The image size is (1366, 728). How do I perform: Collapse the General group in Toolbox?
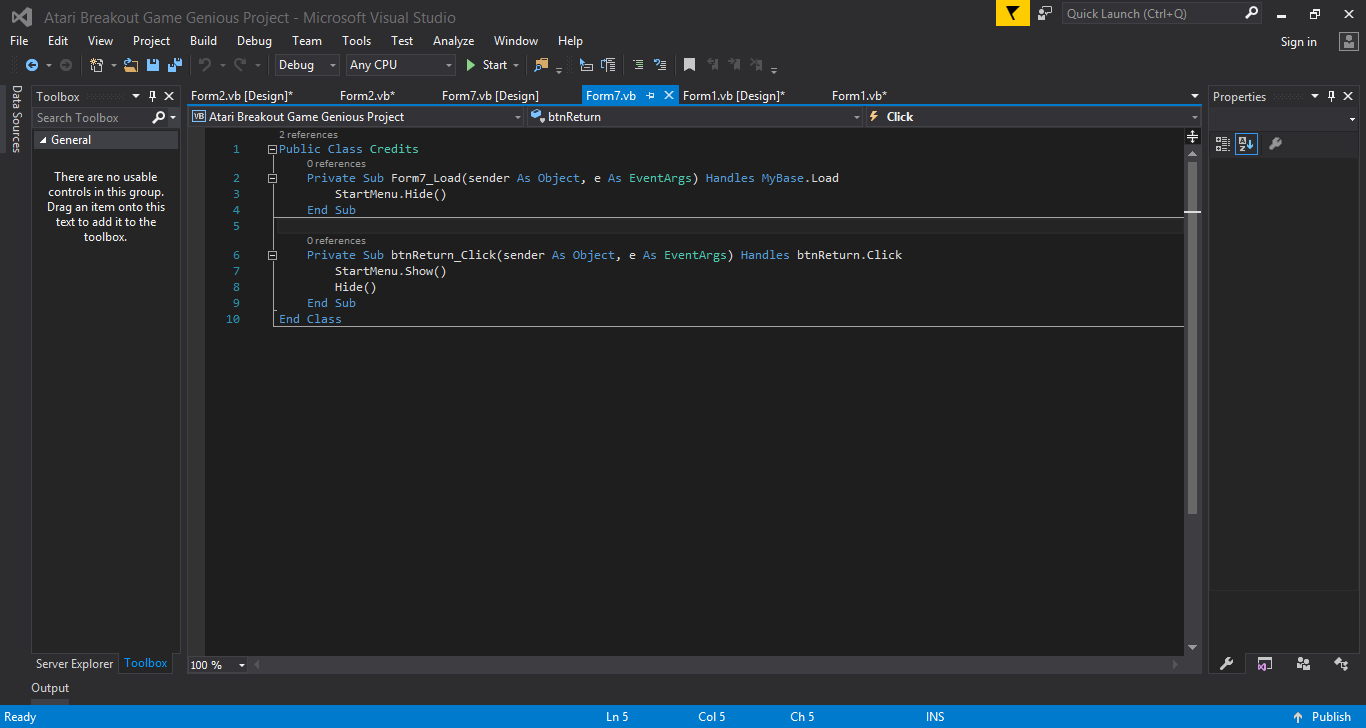pyautogui.click(x=42, y=140)
